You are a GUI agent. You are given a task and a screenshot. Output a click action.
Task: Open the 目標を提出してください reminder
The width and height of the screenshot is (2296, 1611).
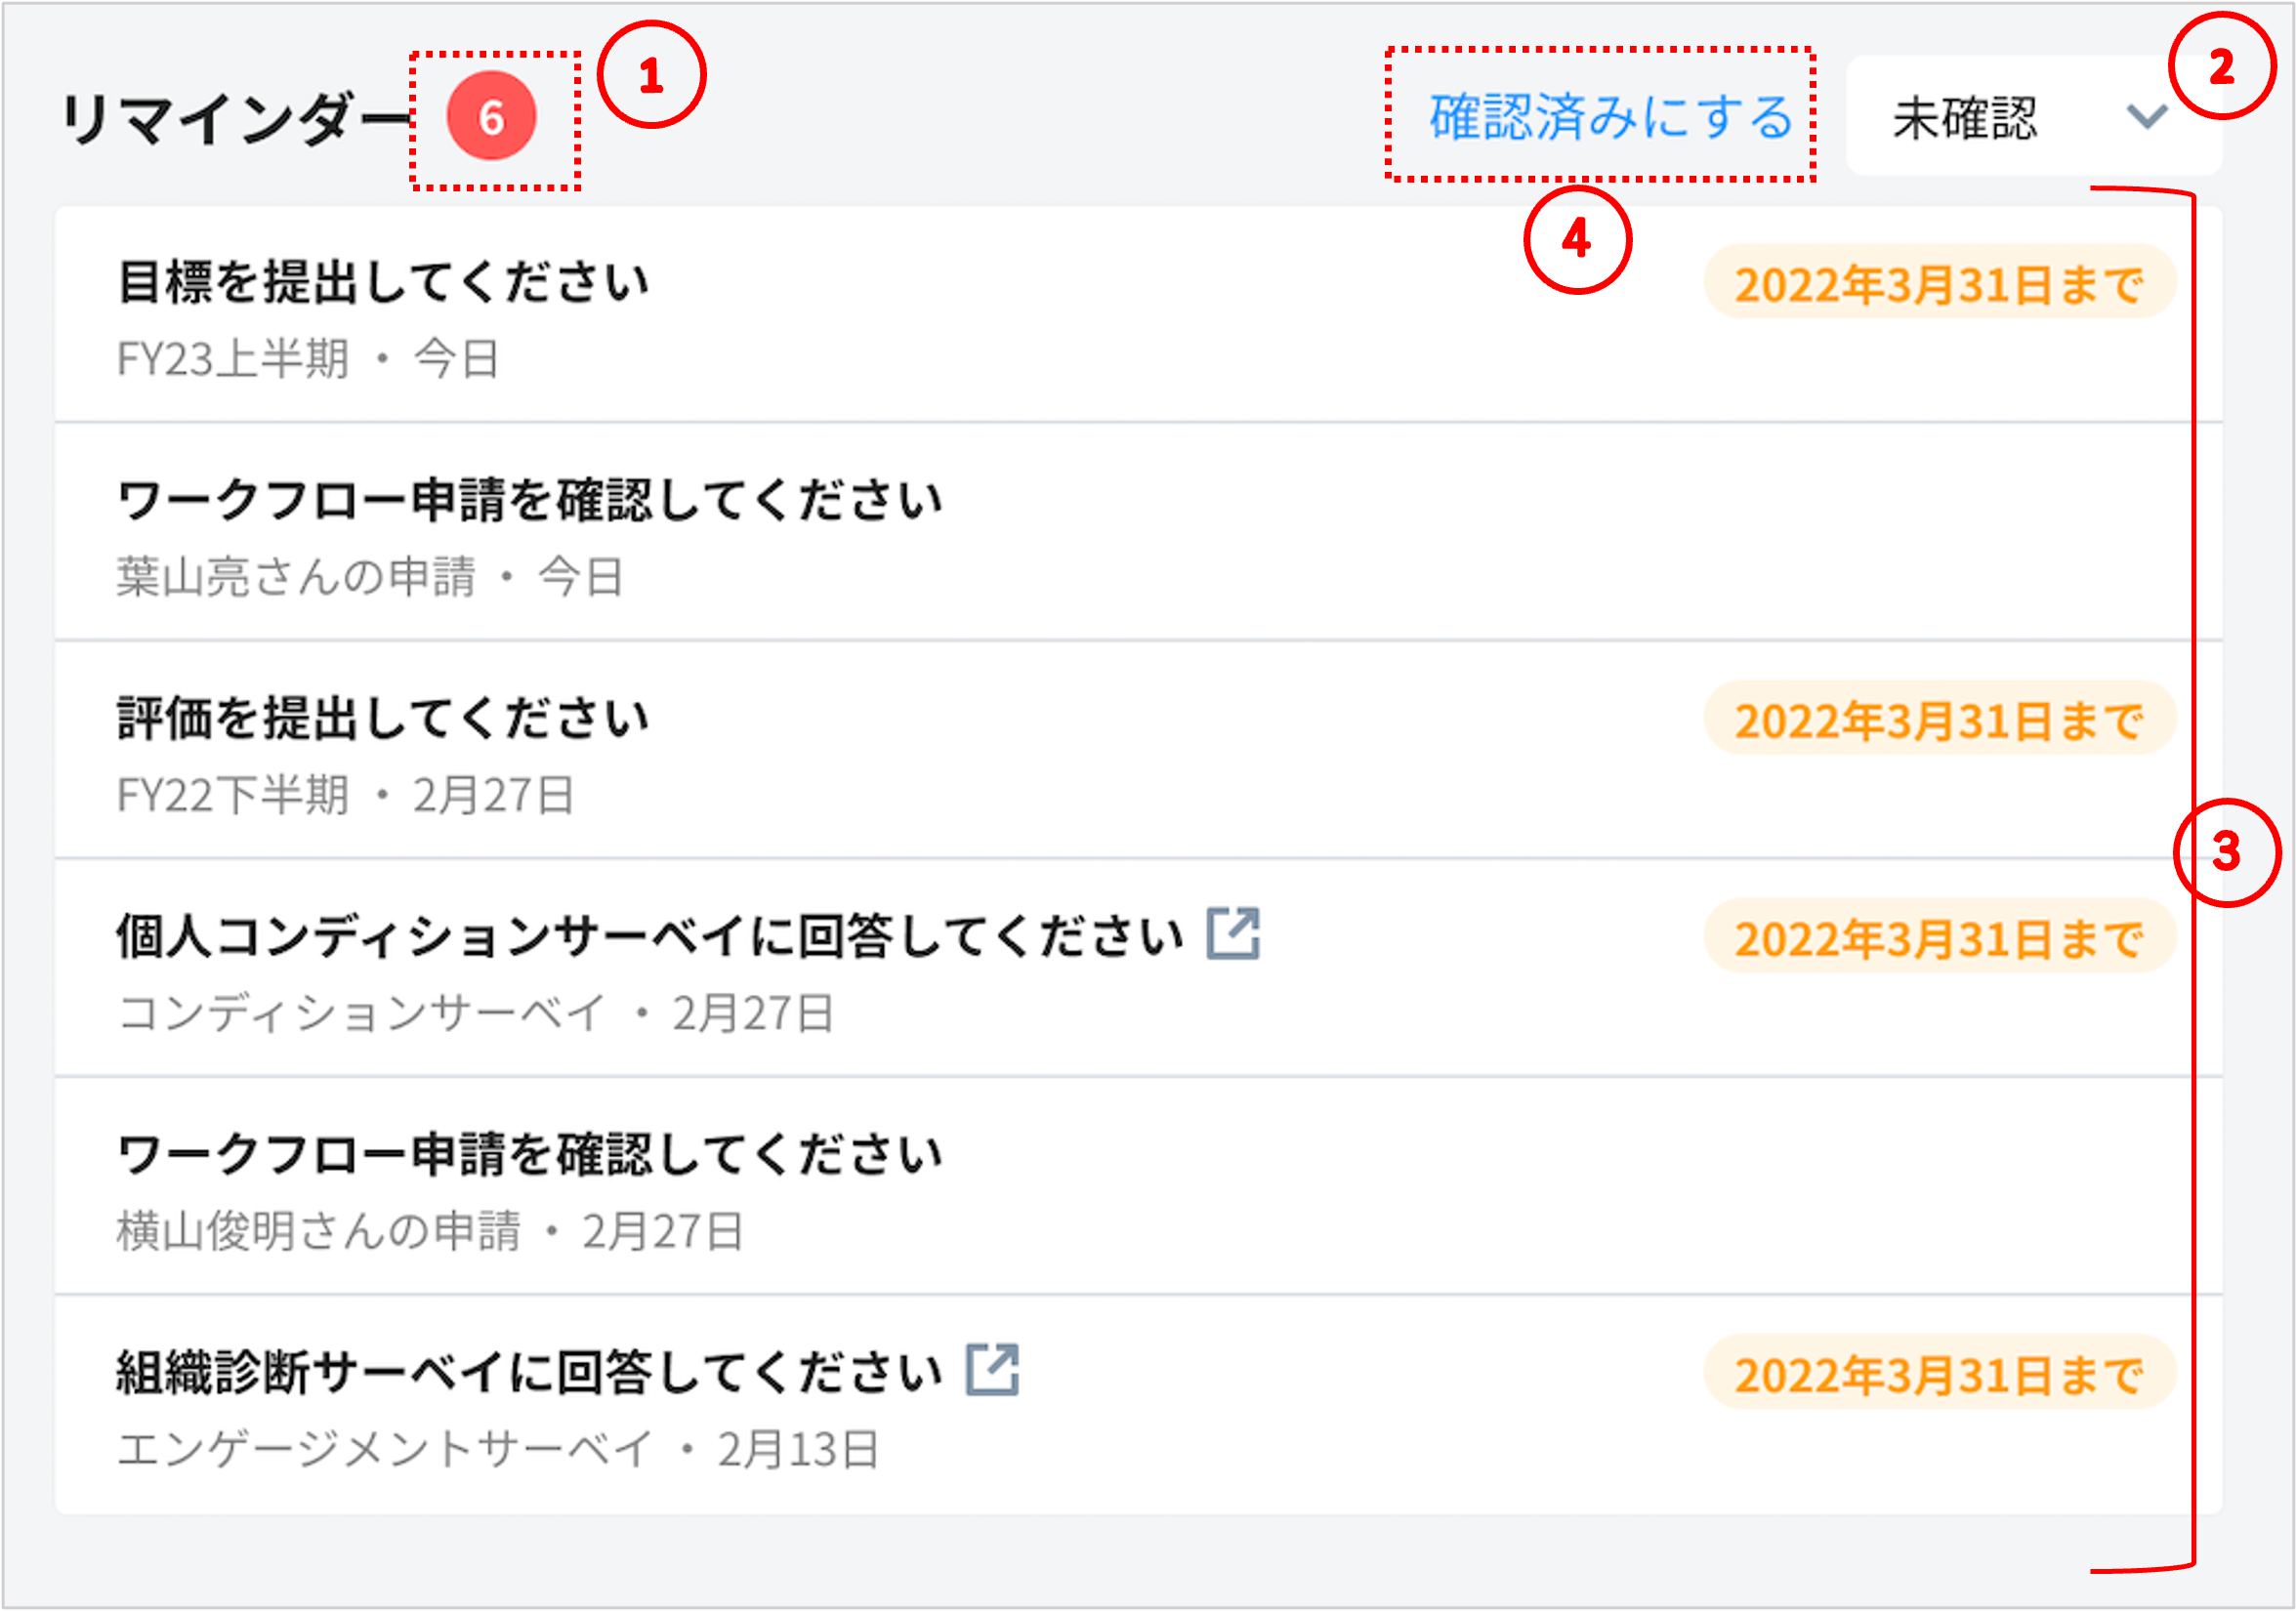pos(384,282)
